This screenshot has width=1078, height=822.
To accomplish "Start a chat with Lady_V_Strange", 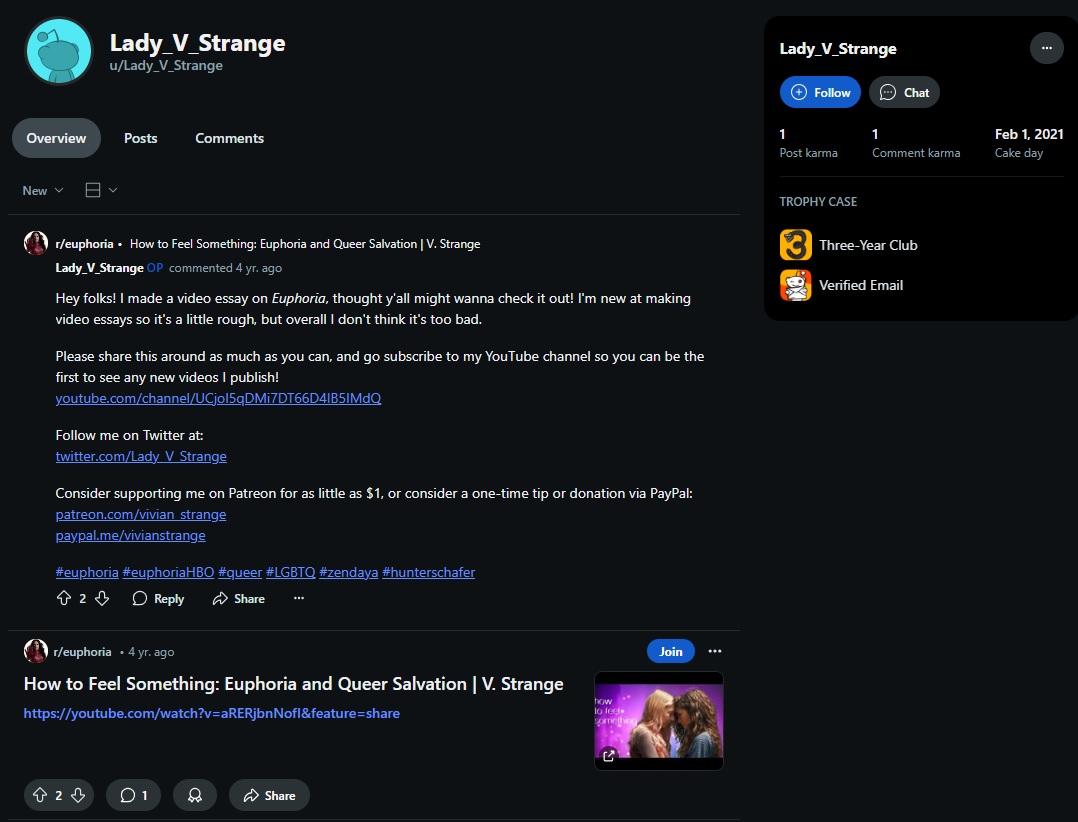I will pos(904,92).
